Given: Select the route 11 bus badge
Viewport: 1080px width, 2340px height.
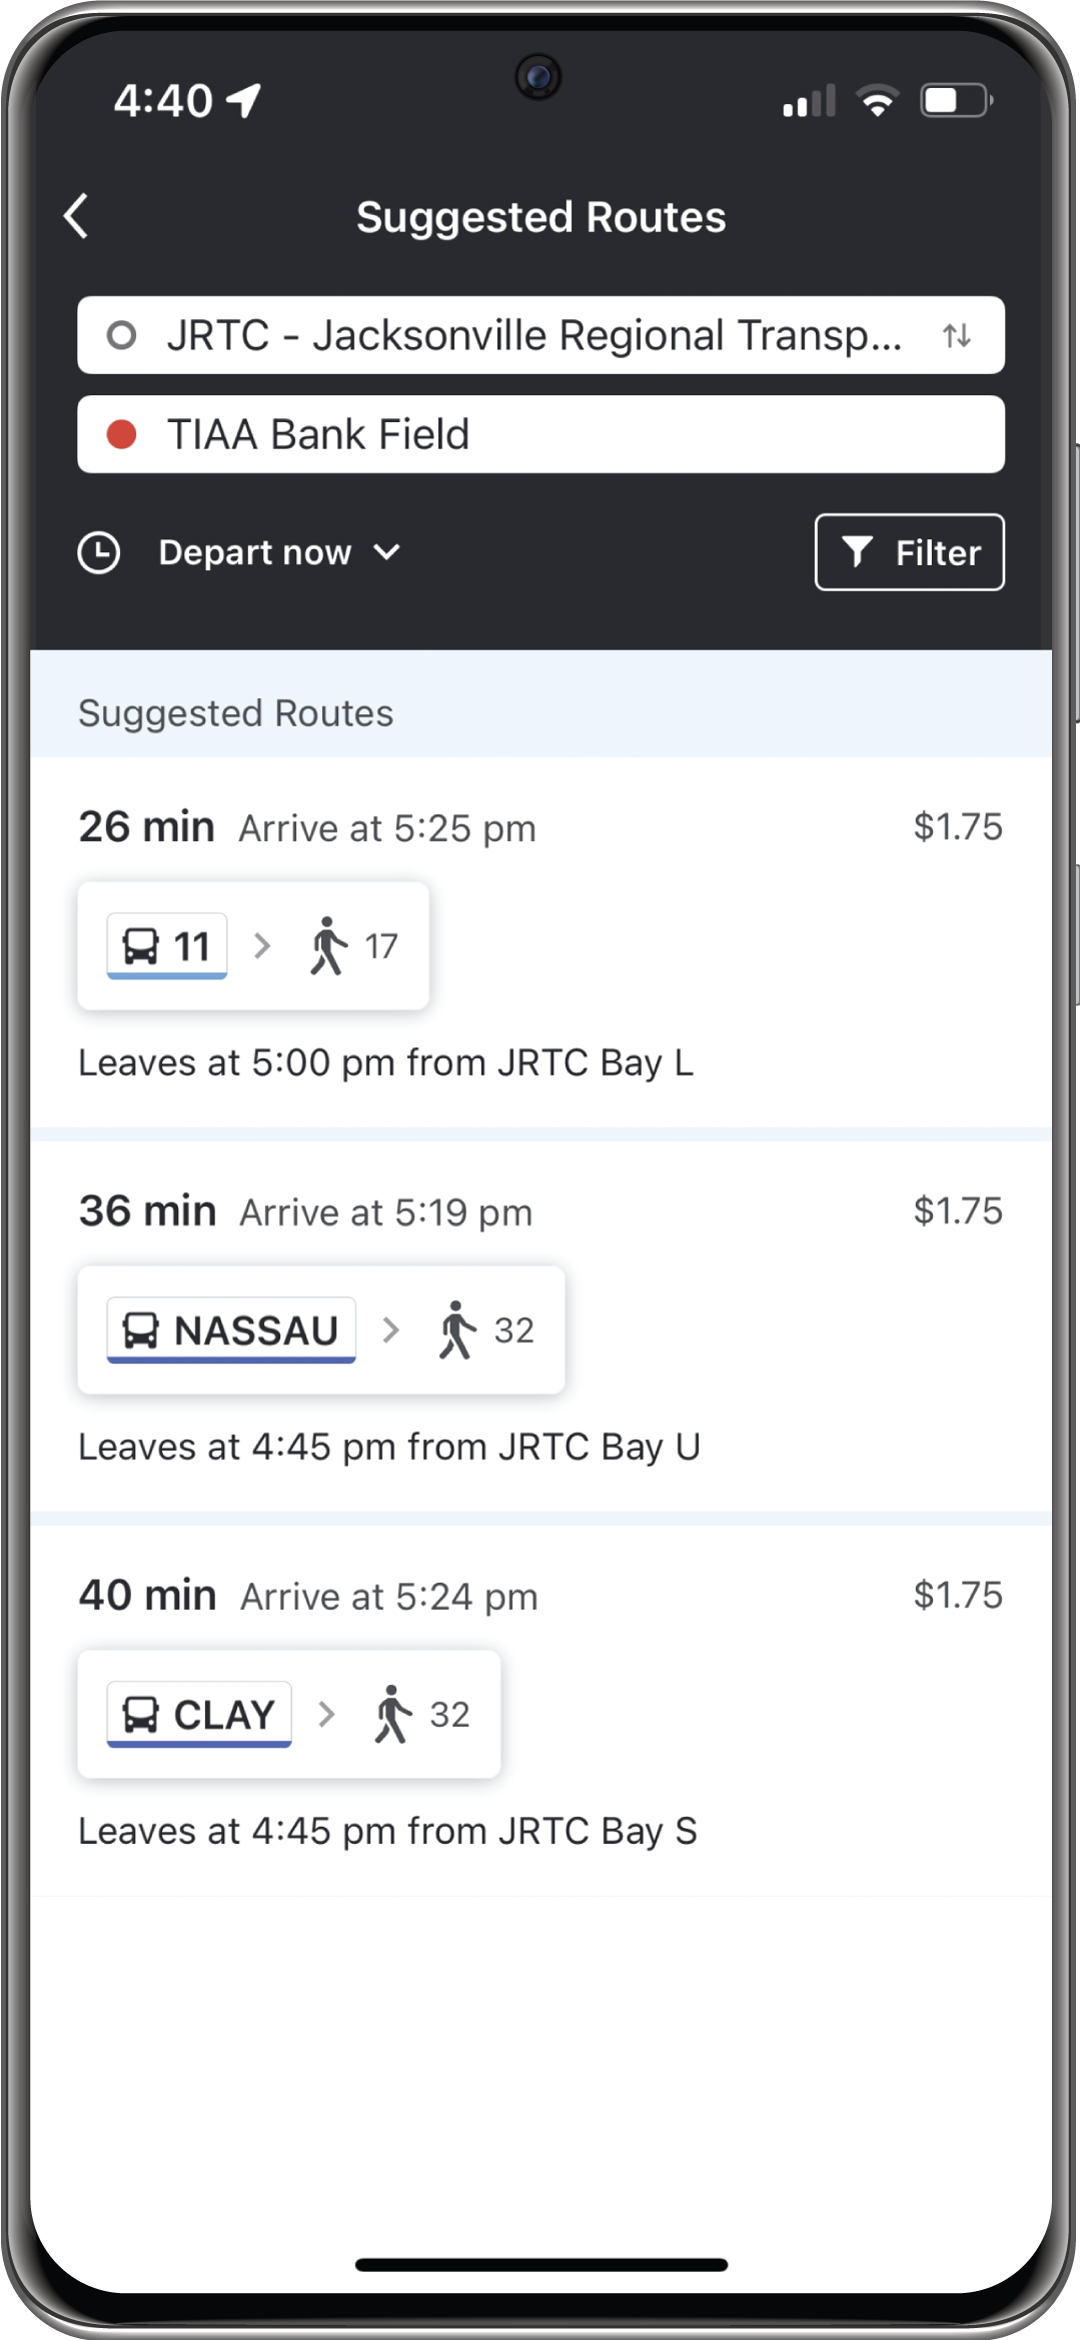Looking at the screenshot, I should click(x=167, y=946).
